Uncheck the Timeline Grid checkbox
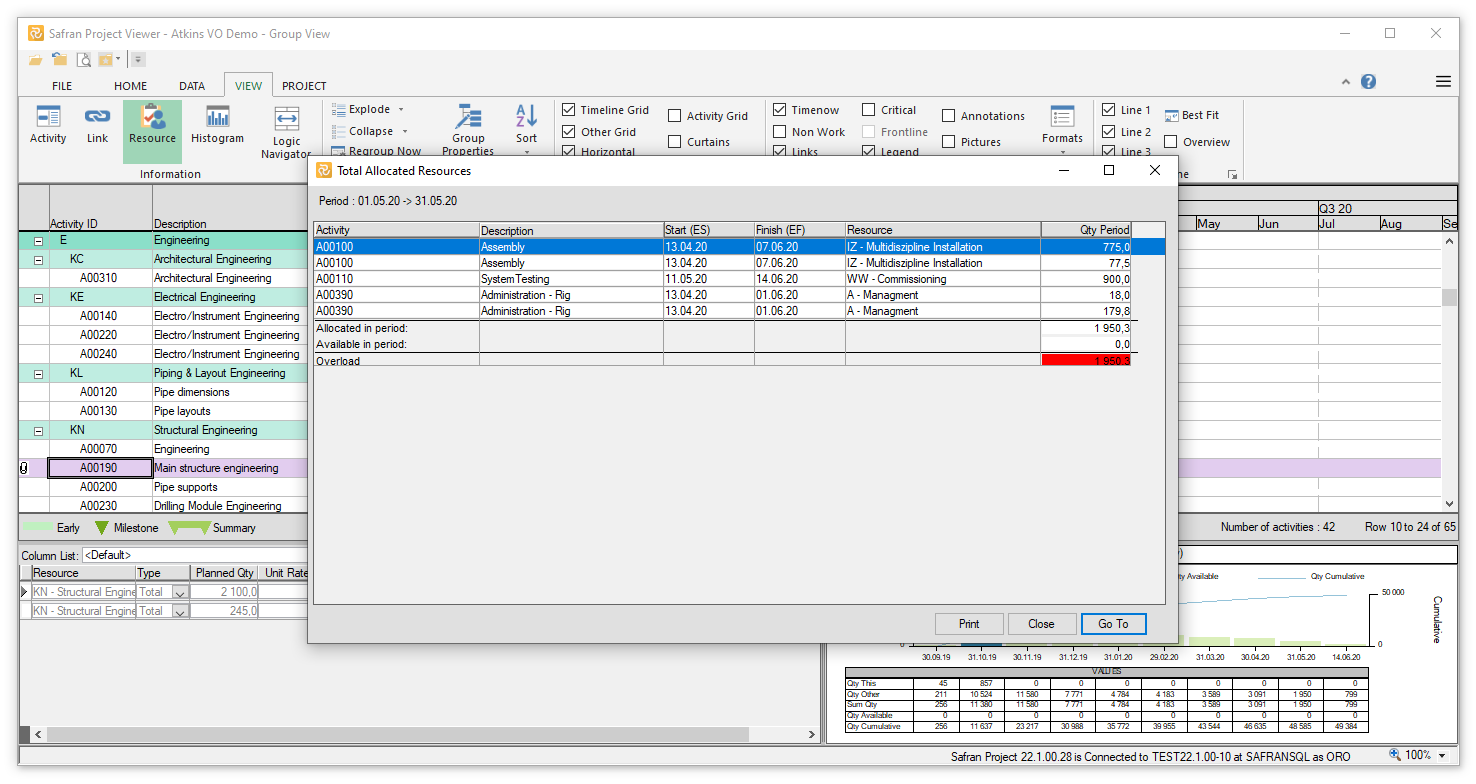This screenshot has height=784, width=1476. [568, 110]
